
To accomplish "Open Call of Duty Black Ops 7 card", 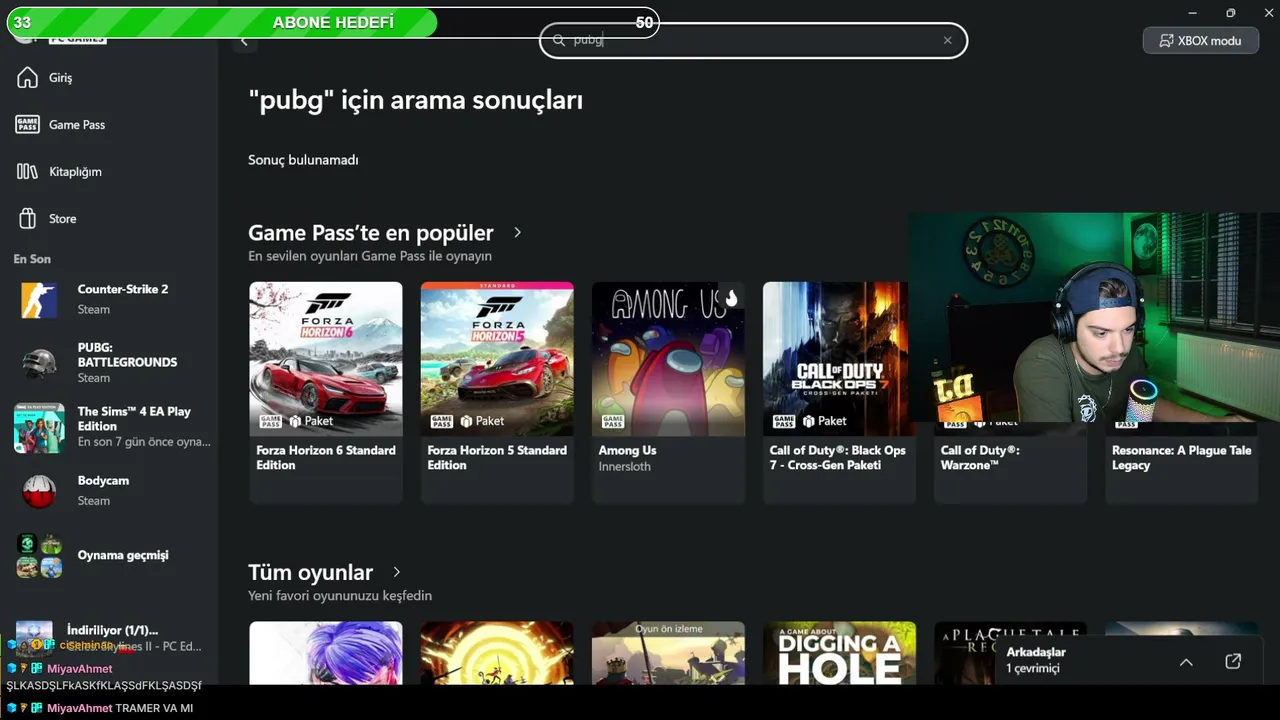I will tap(839, 392).
